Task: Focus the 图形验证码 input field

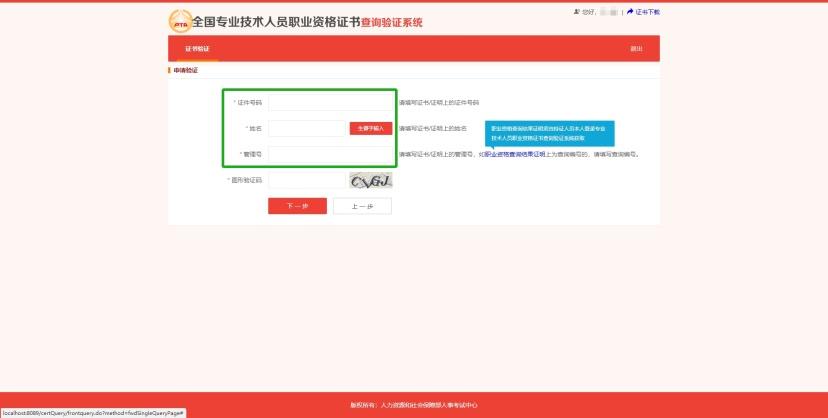Action: 306,180
